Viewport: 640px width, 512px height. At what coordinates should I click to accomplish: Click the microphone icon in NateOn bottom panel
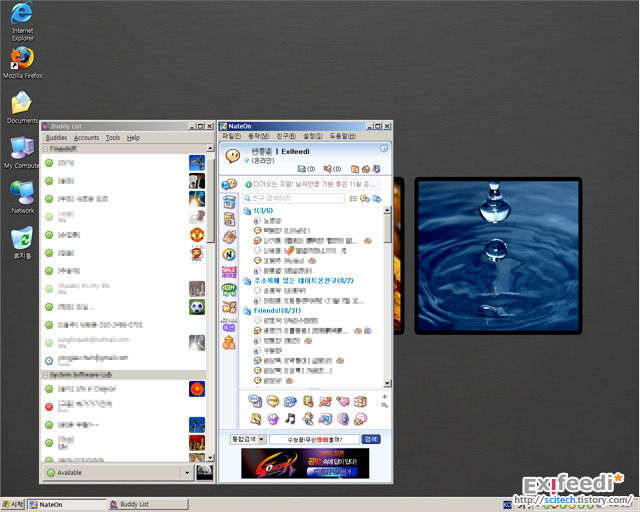[343, 419]
